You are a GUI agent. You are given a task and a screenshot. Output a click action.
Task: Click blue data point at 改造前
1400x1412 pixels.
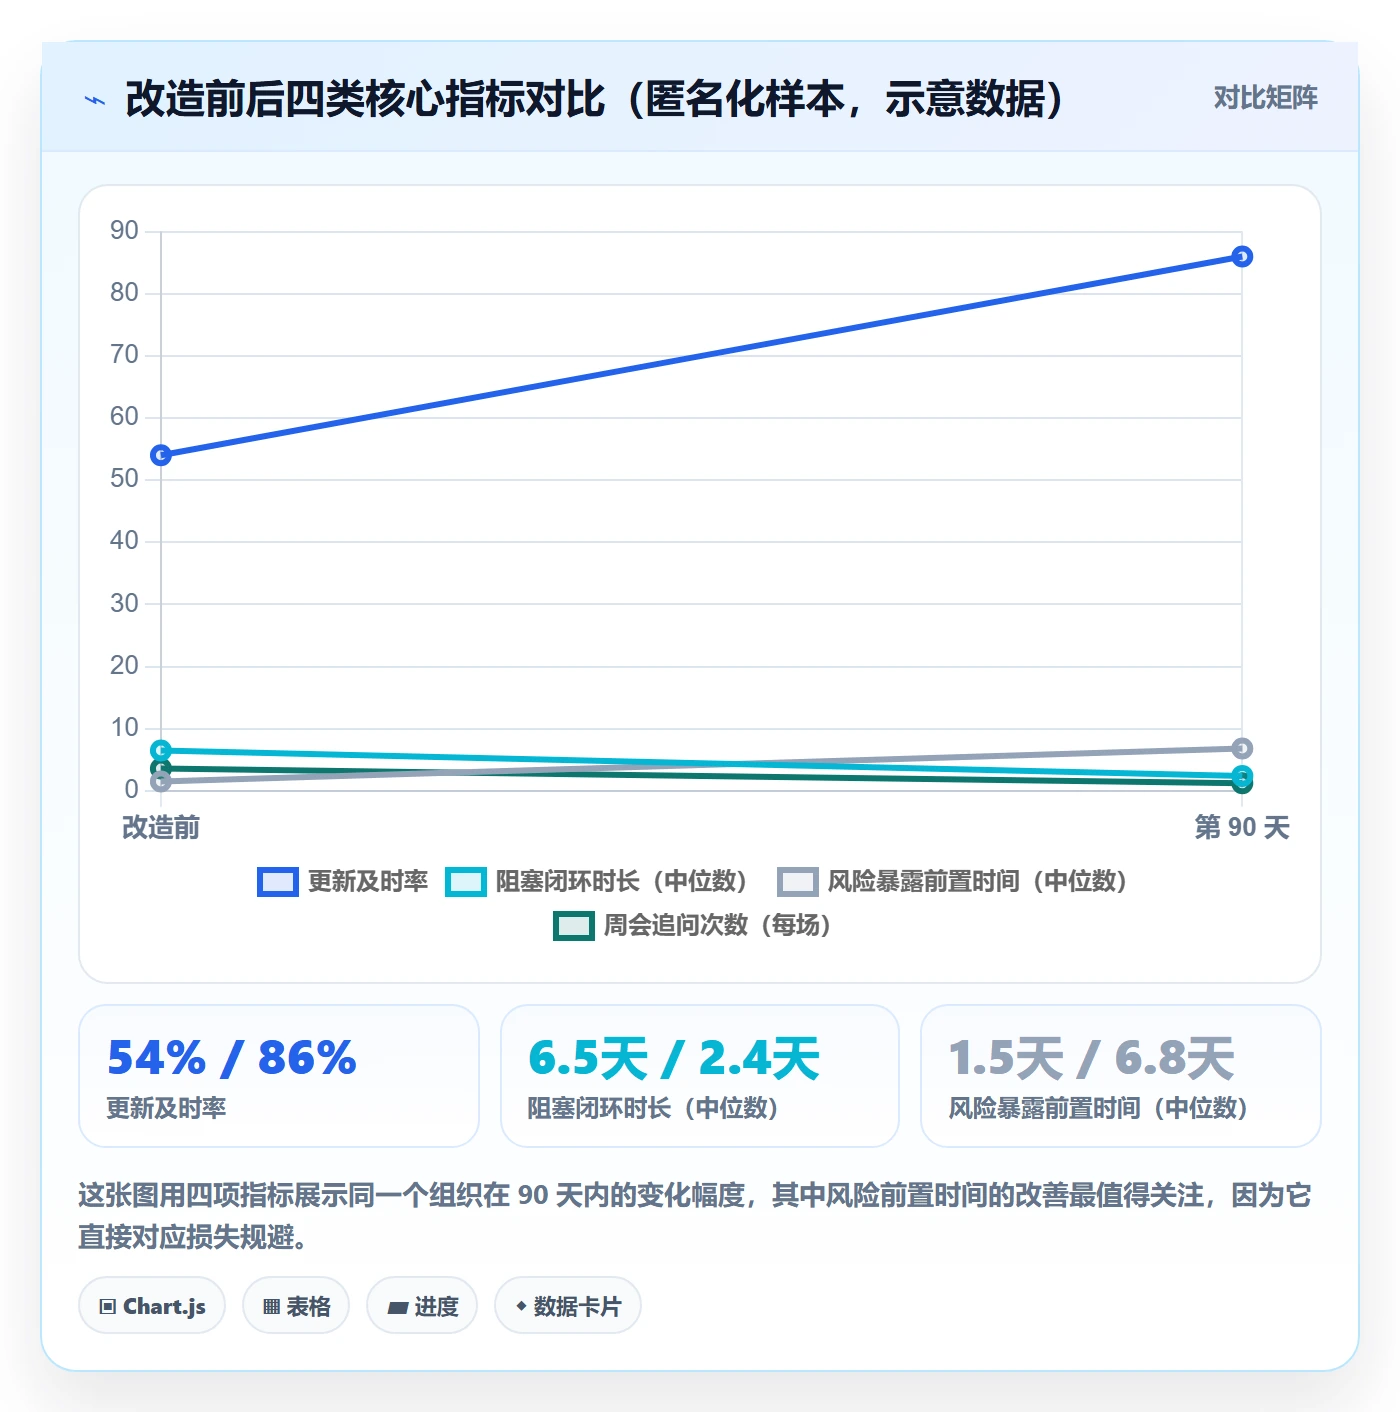click(x=161, y=455)
